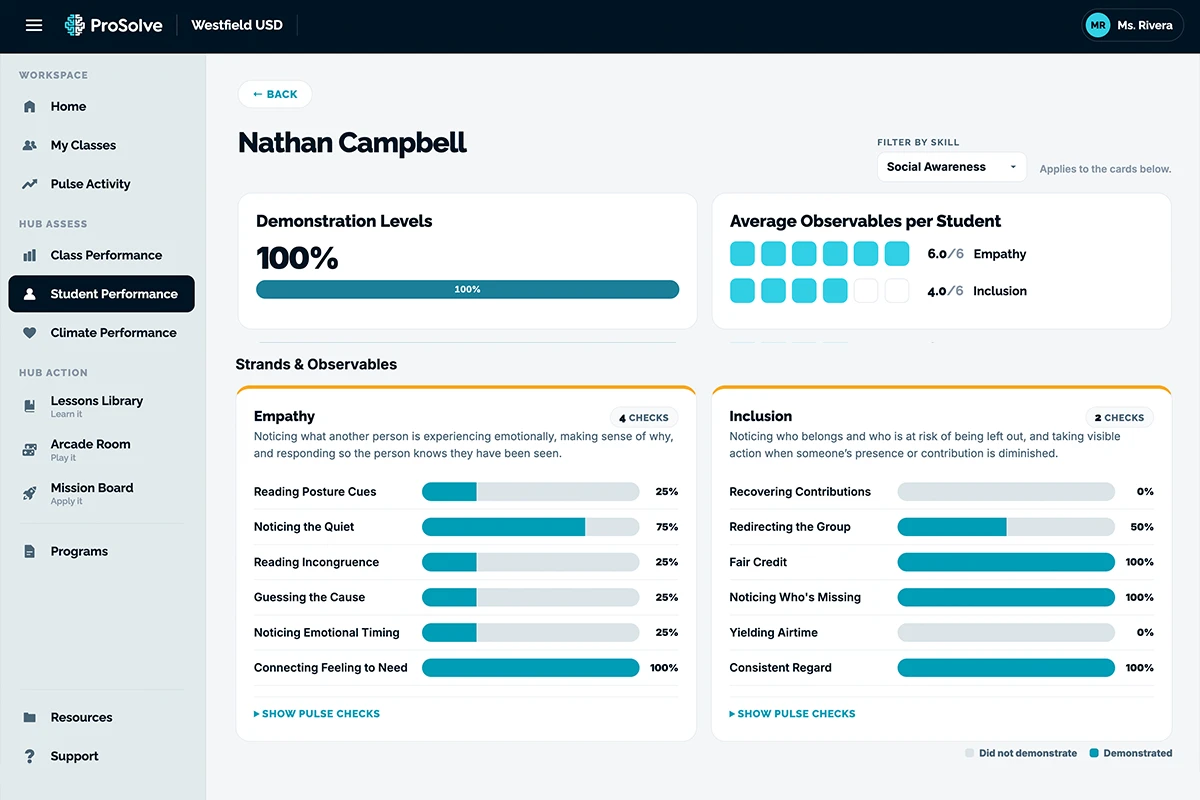
Task: Click the Resources folder icon
Action: (30, 718)
